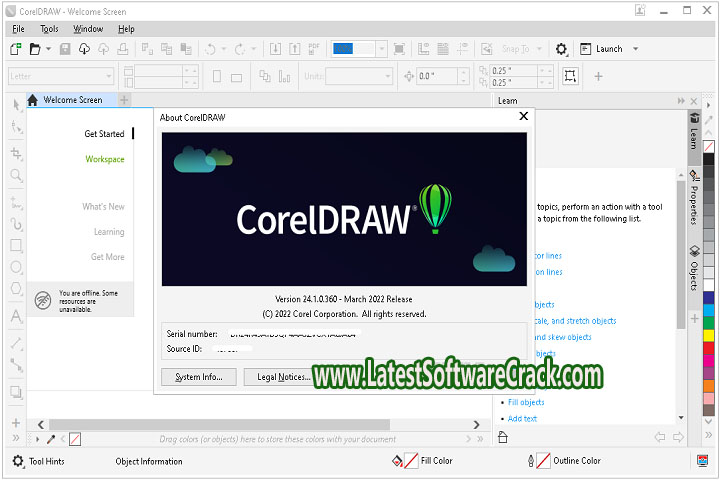Pick the black color swatch in palette
This screenshot has width=720, height=480.
[709, 159]
